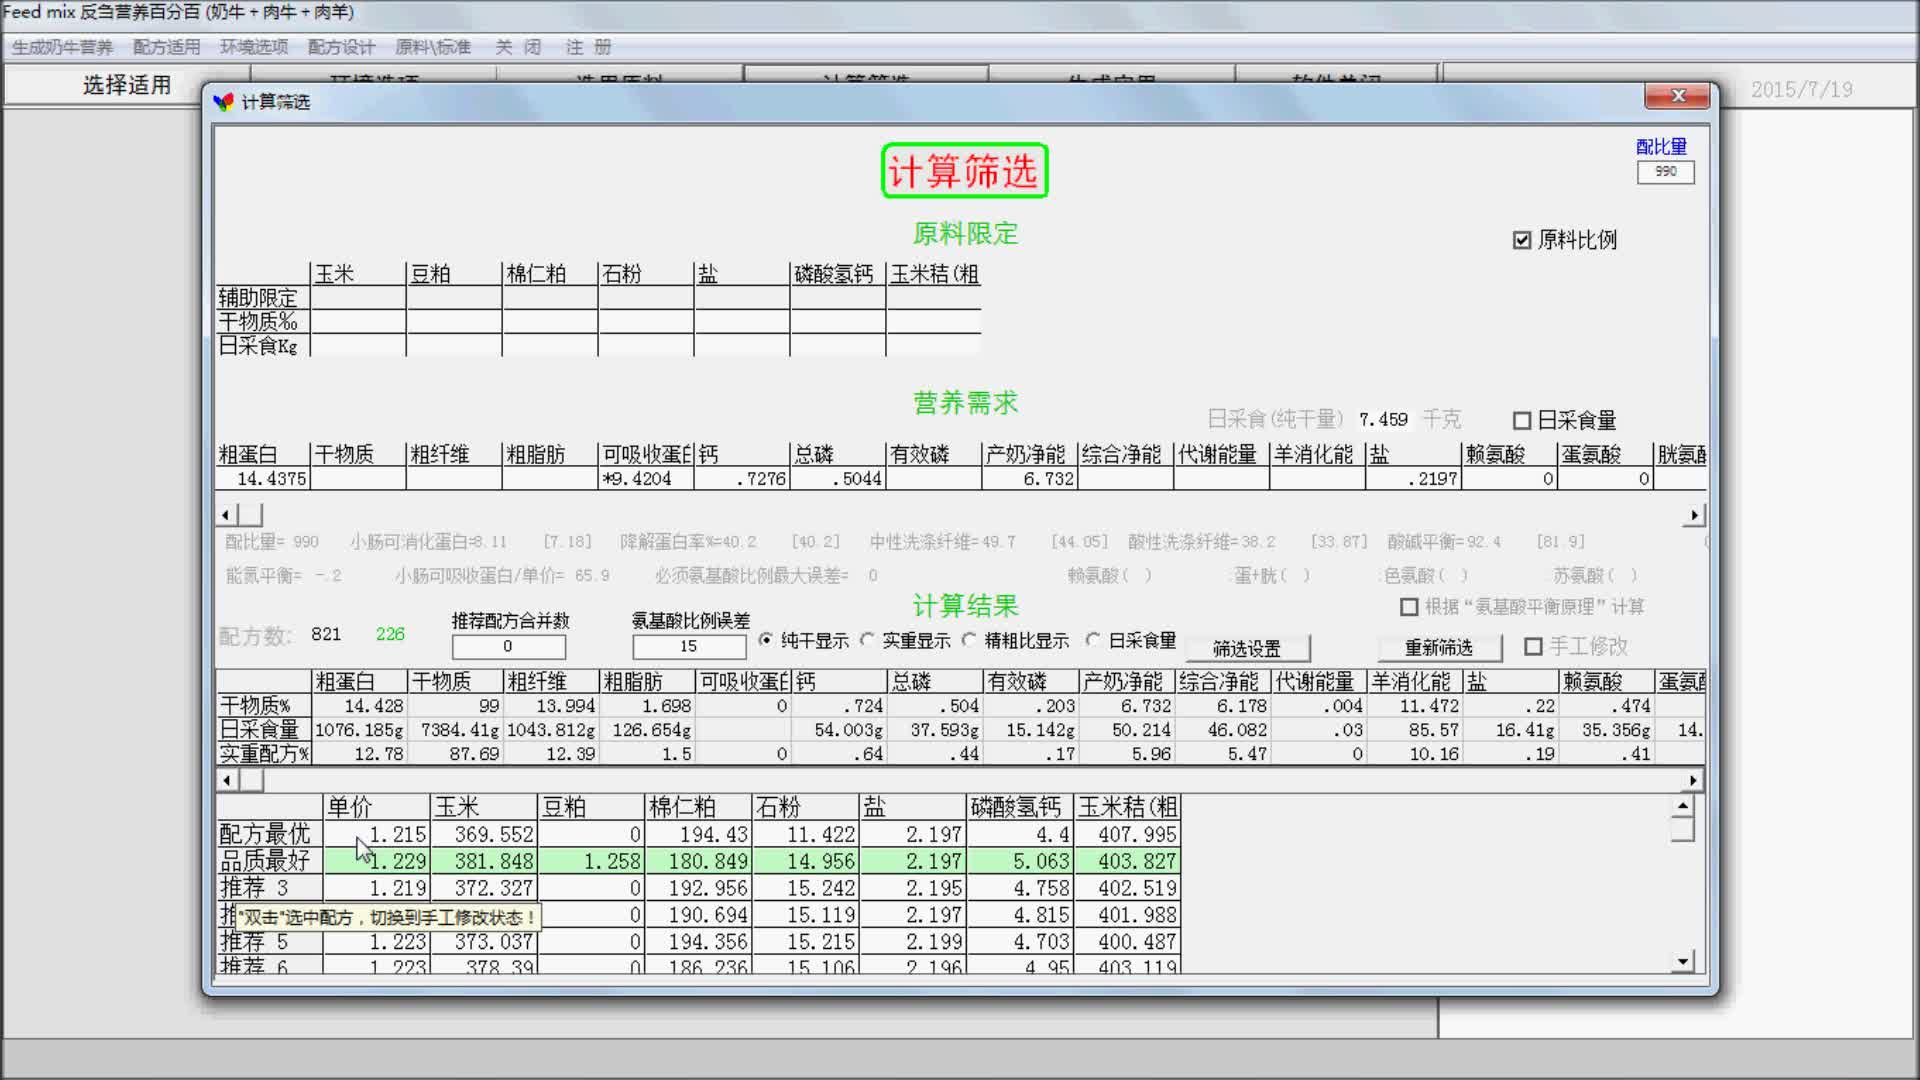Select the 品质最好 formula row
The image size is (1920, 1080).
click(x=266, y=861)
